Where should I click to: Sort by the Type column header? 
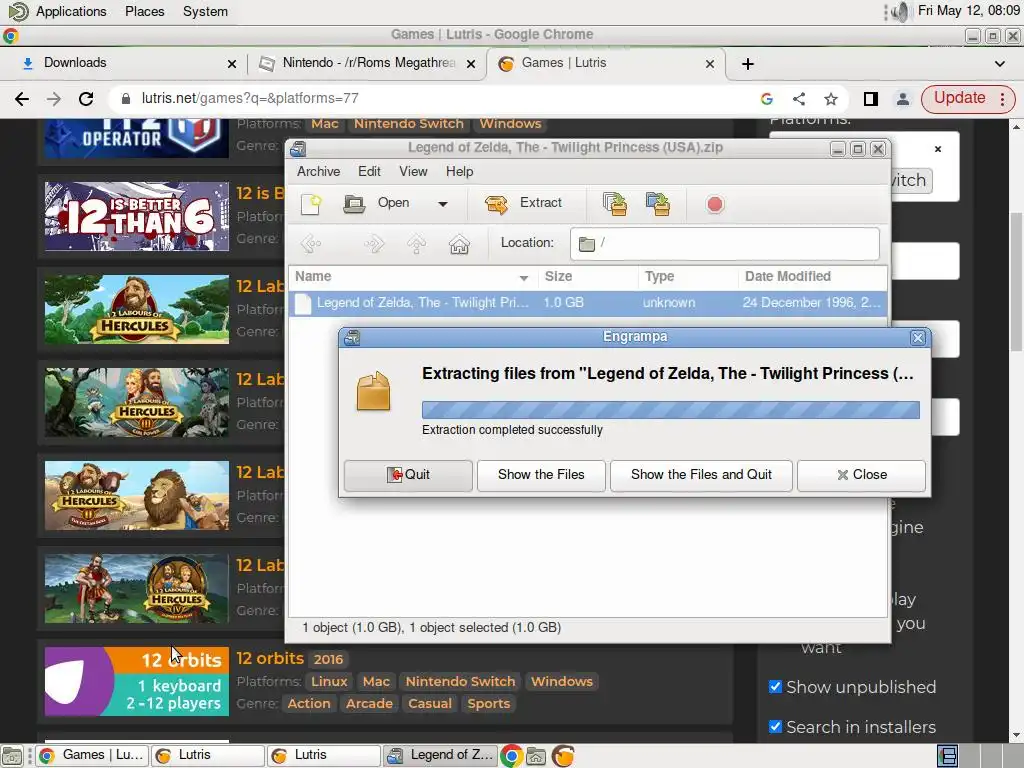pos(688,277)
